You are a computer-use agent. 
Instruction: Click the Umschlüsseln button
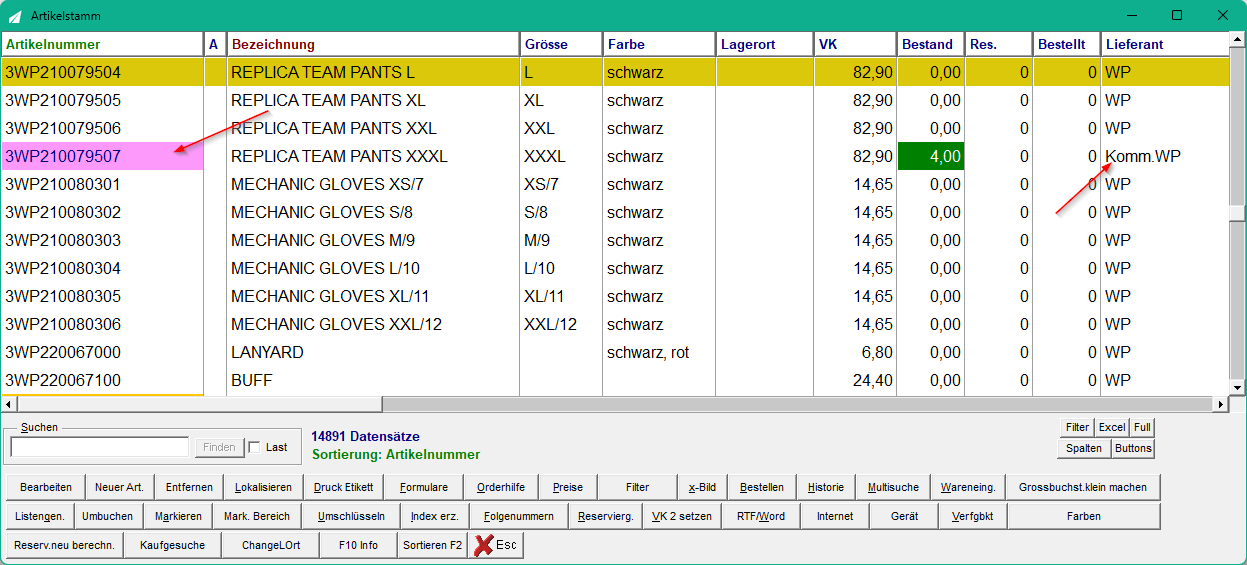pyautogui.click(x=351, y=516)
